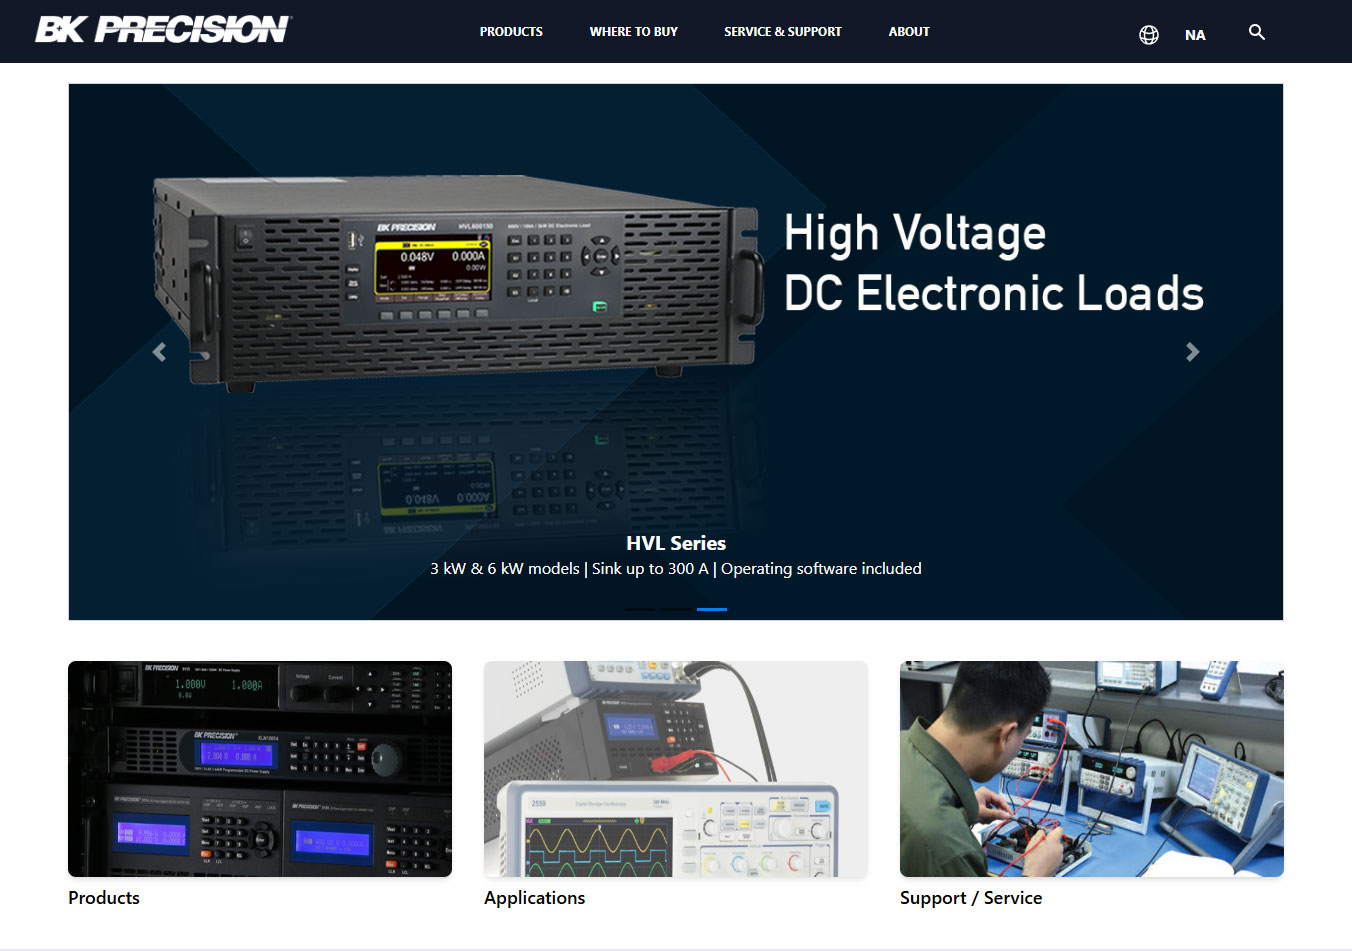The width and height of the screenshot is (1352, 951).
Task: Open the NA region dropdown
Action: (x=1195, y=35)
